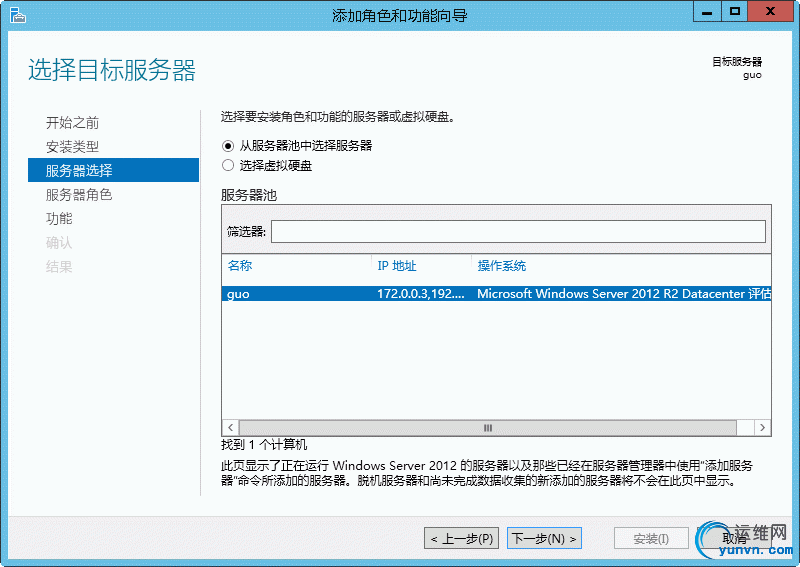
Task: Click the 取消 cancel button
Action: pos(735,538)
